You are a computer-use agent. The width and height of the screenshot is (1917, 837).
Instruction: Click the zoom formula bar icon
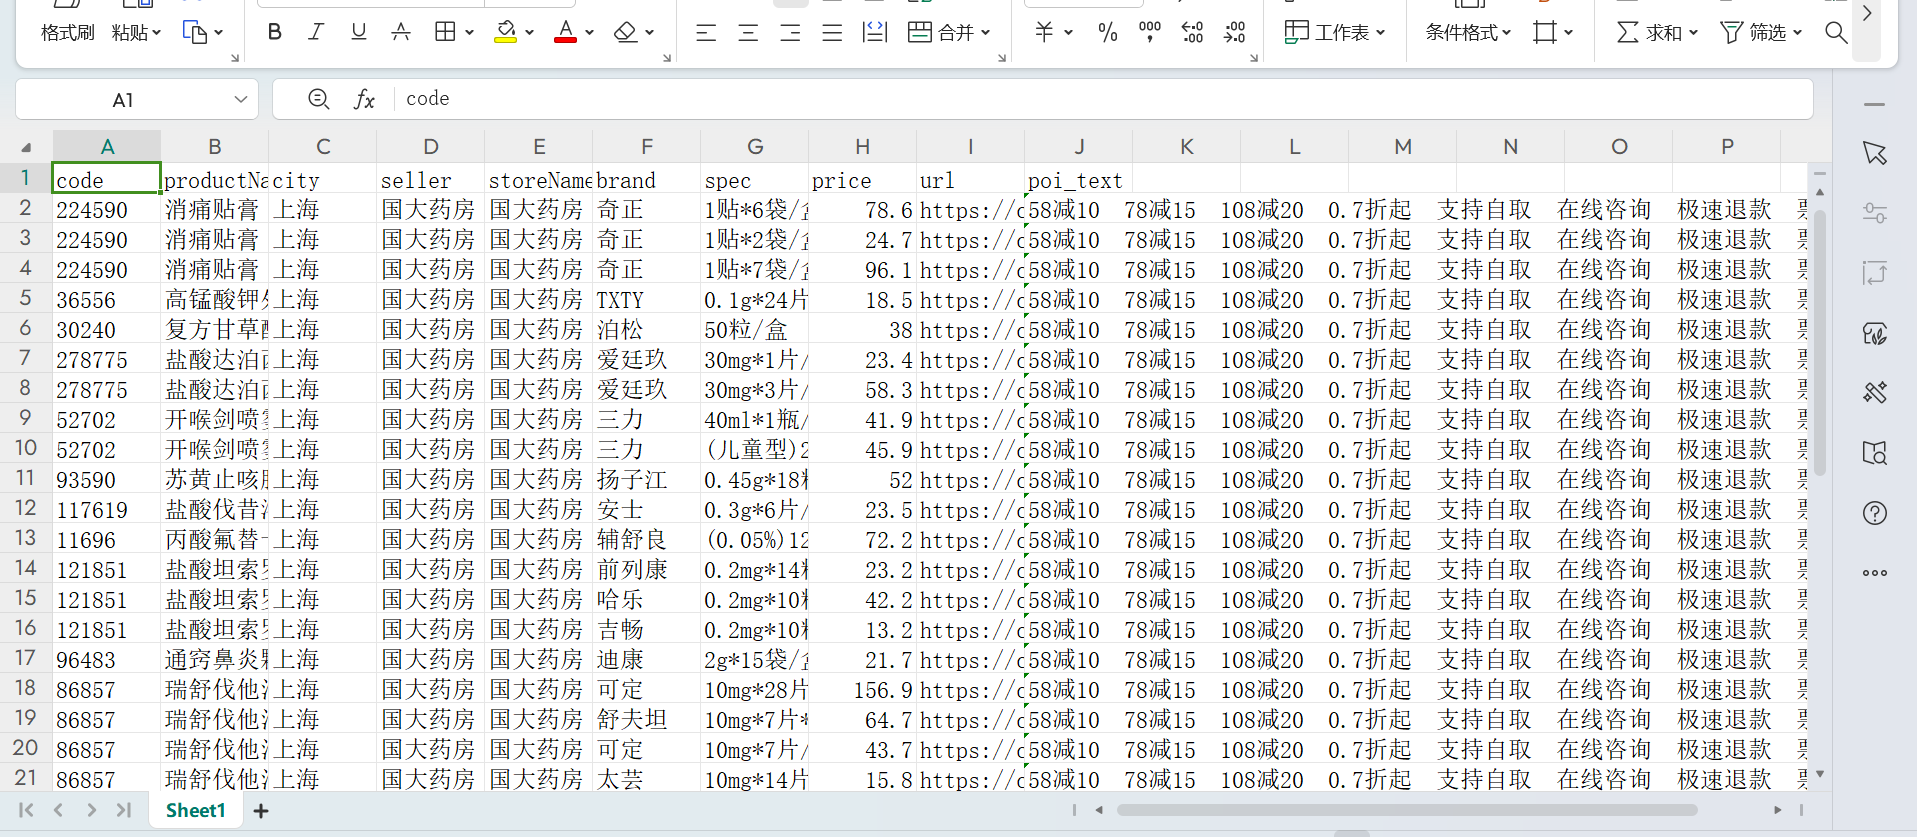pos(319,99)
